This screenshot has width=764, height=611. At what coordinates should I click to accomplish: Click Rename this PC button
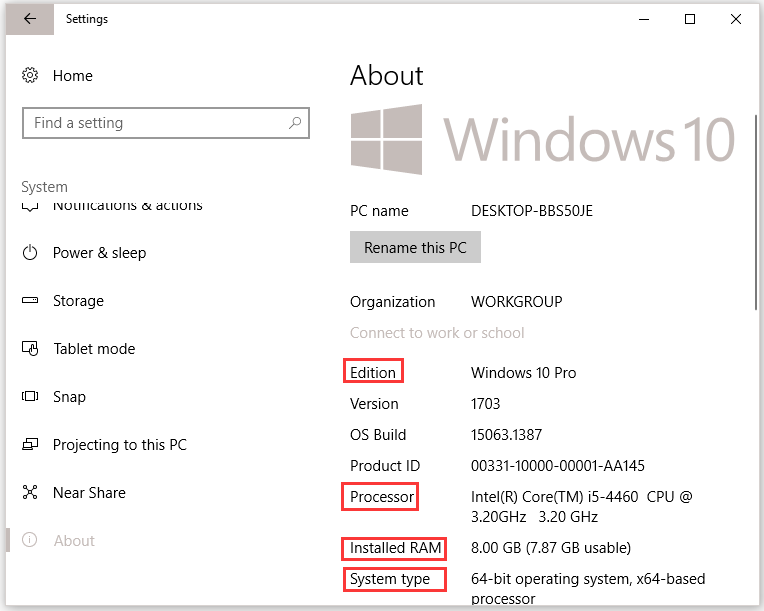pos(415,247)
